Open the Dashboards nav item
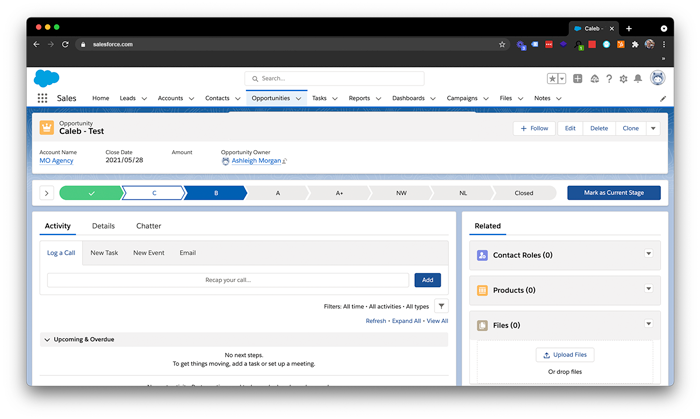This screenshot has height=419, width=700. click(x=408, y=98)
